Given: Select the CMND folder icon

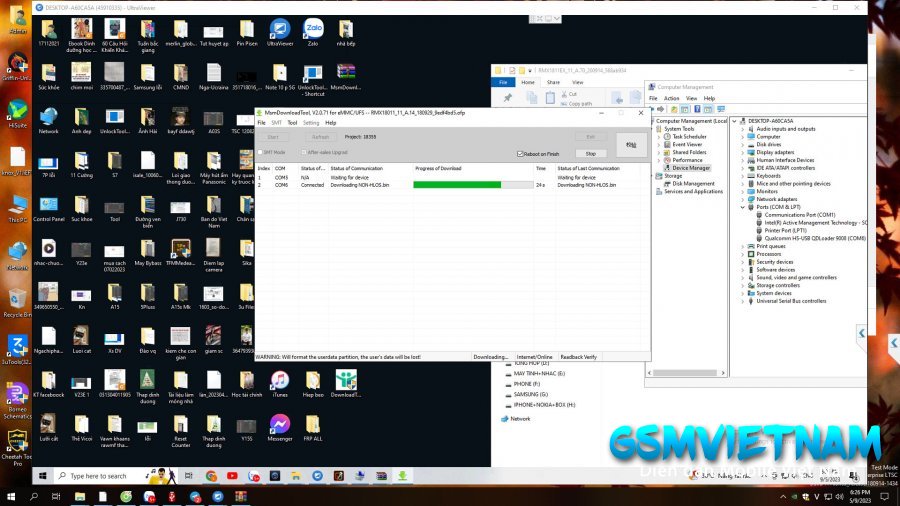Looking at the screenshot, I should pyautogui.click(x=181, y=77).
